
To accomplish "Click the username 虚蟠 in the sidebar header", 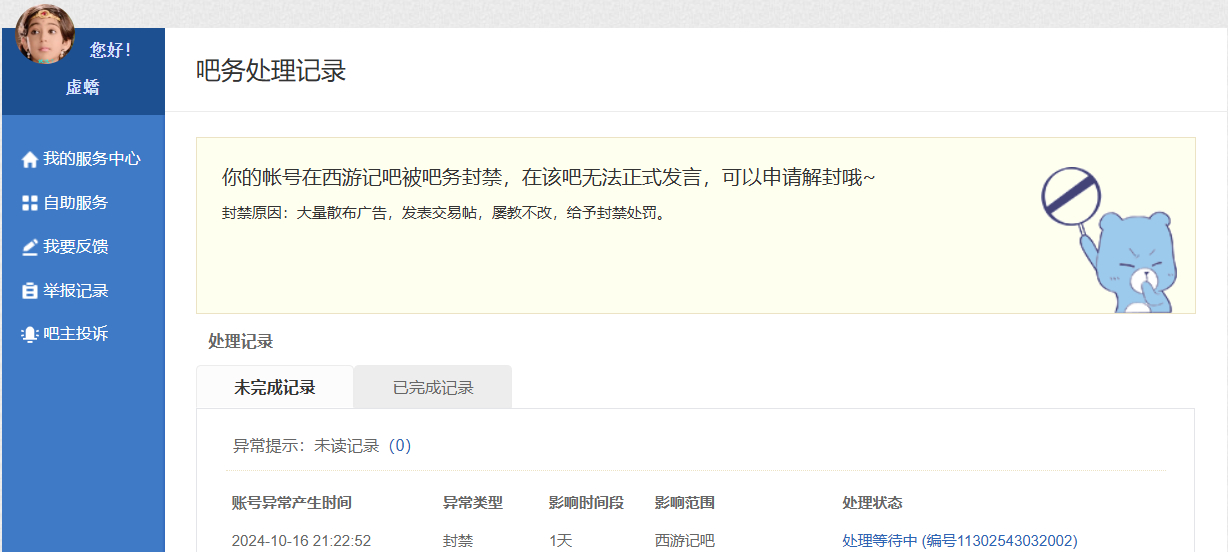I will point(83,88).
